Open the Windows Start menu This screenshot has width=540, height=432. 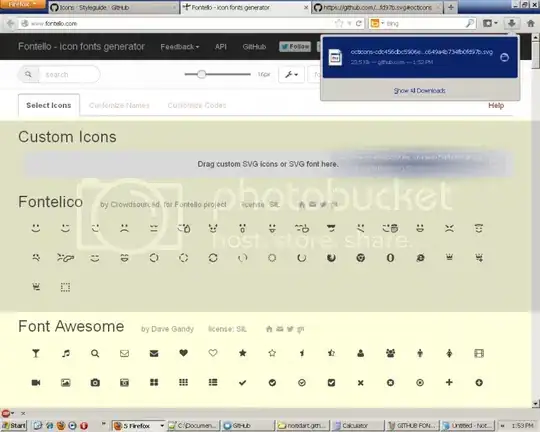point(14,426)
